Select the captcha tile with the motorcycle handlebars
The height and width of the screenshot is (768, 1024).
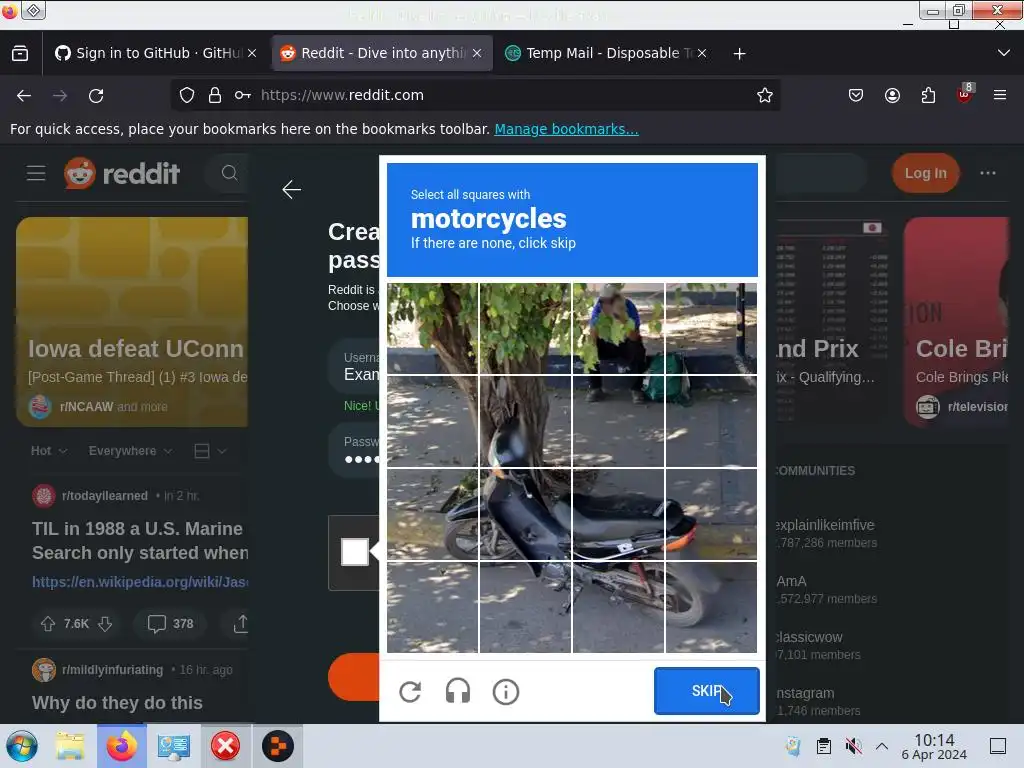[x=525, y=422]
